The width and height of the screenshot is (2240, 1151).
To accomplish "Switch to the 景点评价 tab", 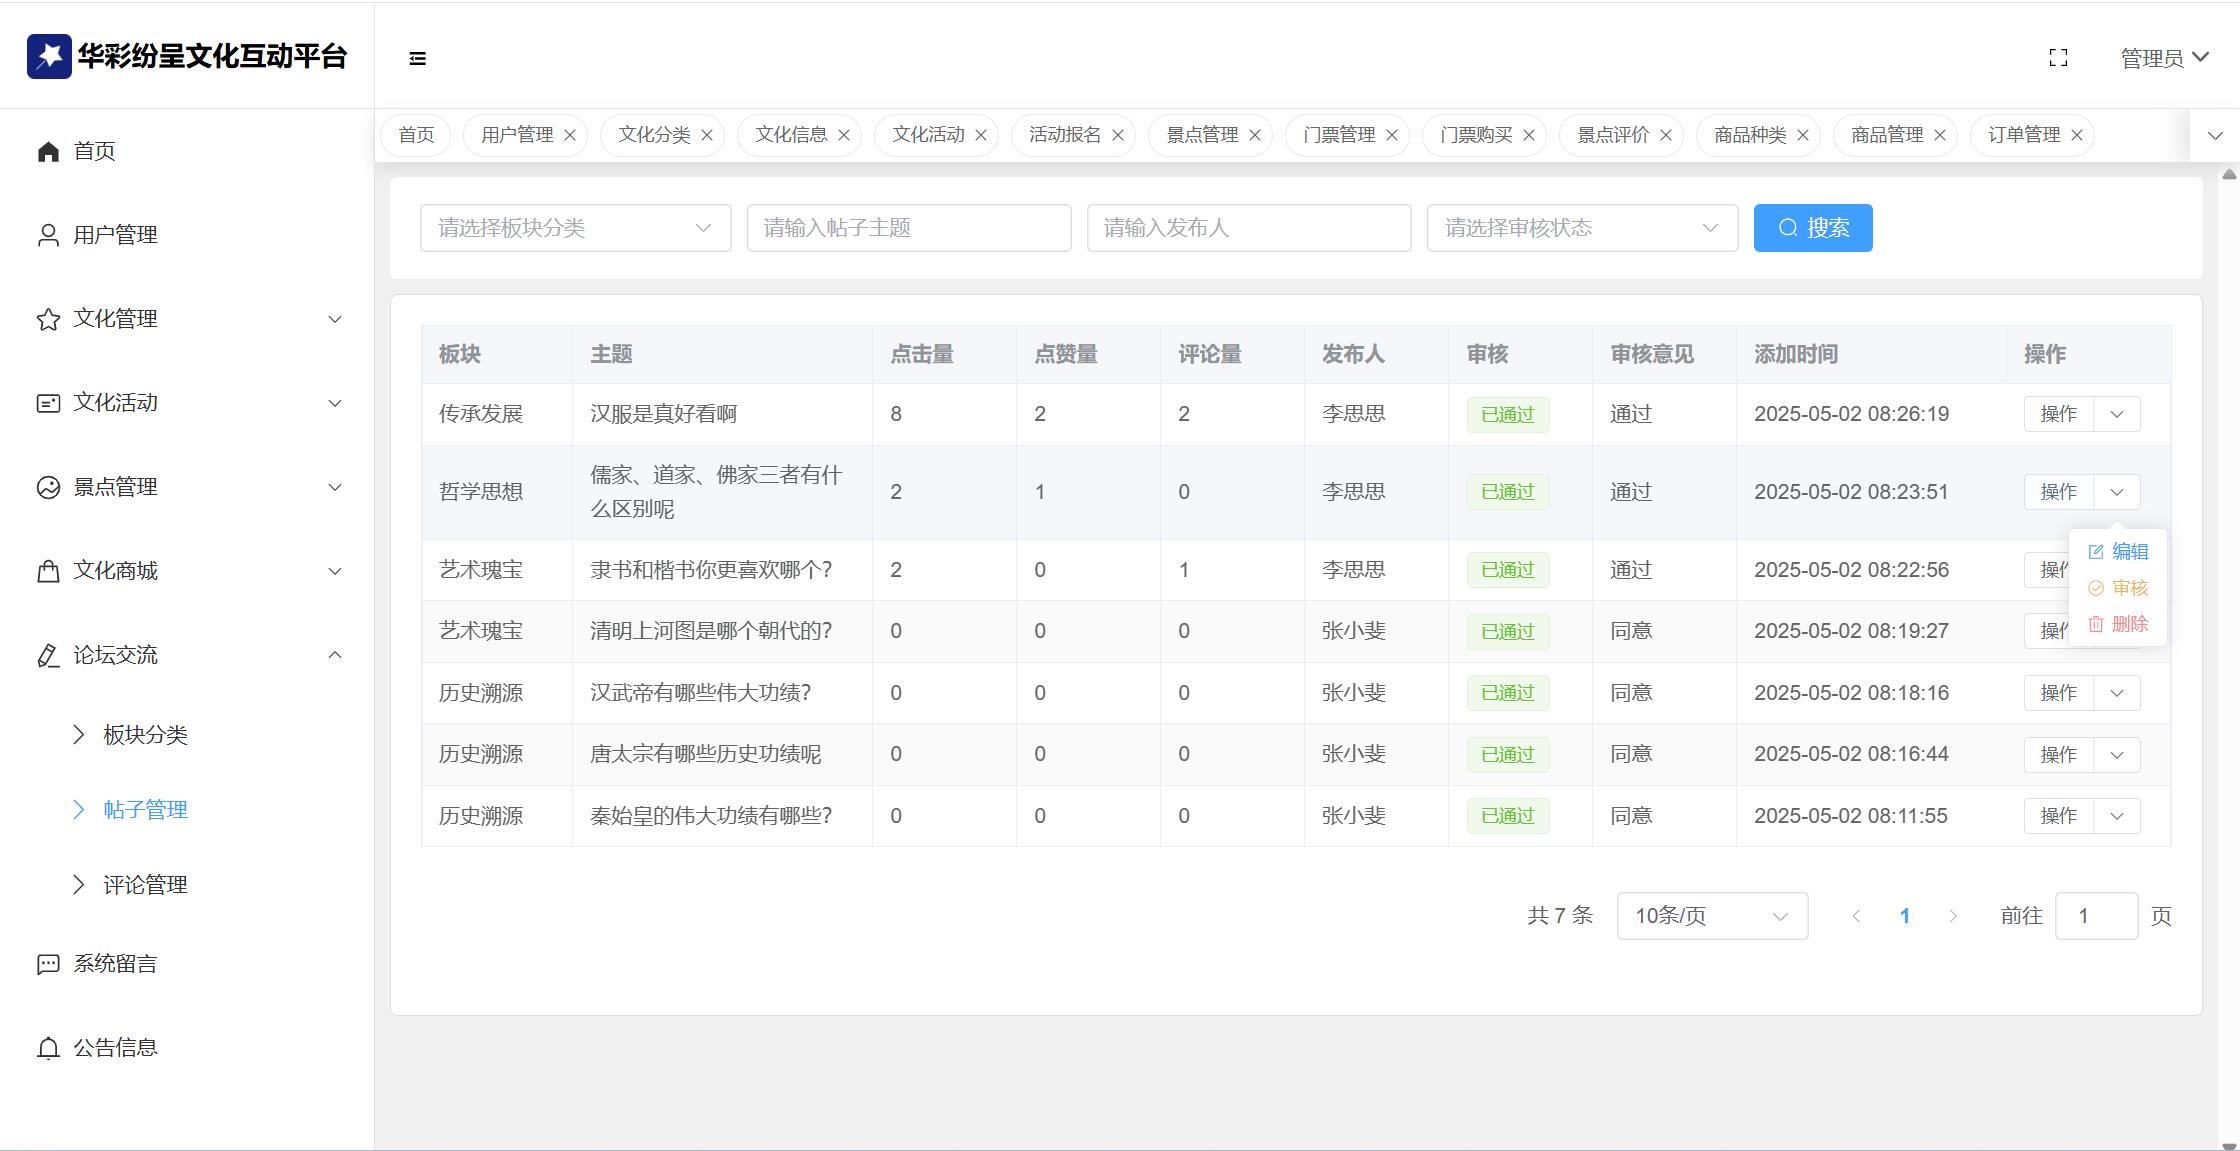I will coord(1611,135).
